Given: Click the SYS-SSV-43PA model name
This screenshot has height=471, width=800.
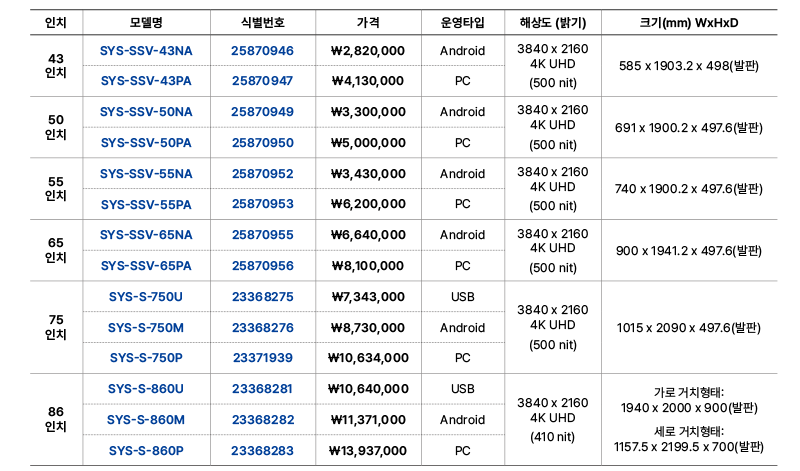Looking at the screenshot, I should tap(146, 81).
